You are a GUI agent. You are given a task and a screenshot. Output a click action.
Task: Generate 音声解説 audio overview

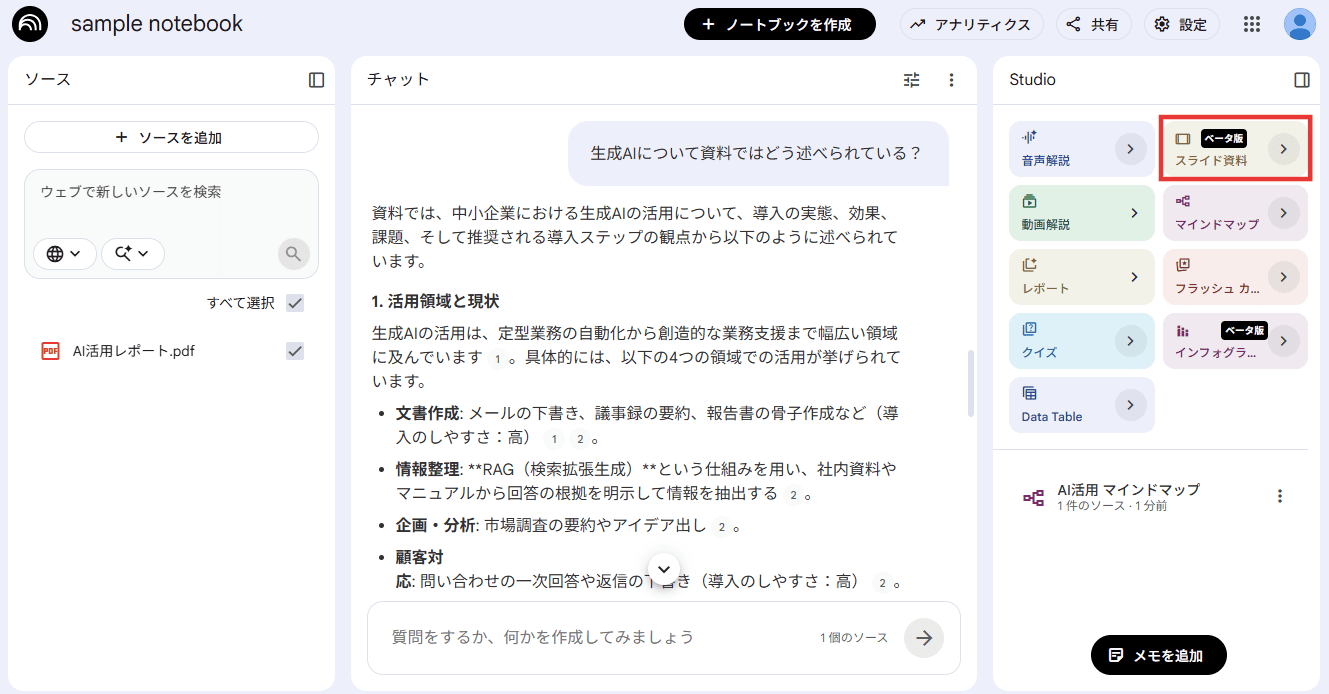[1082, 149]
